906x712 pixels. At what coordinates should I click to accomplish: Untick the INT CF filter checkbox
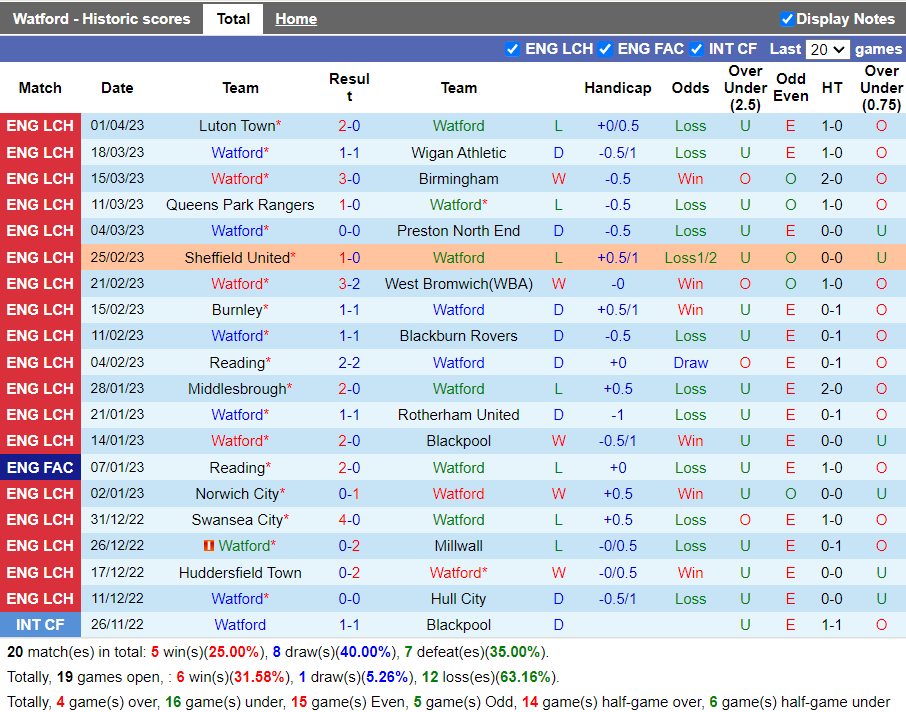pyautogui.click(x=697, y=49)
